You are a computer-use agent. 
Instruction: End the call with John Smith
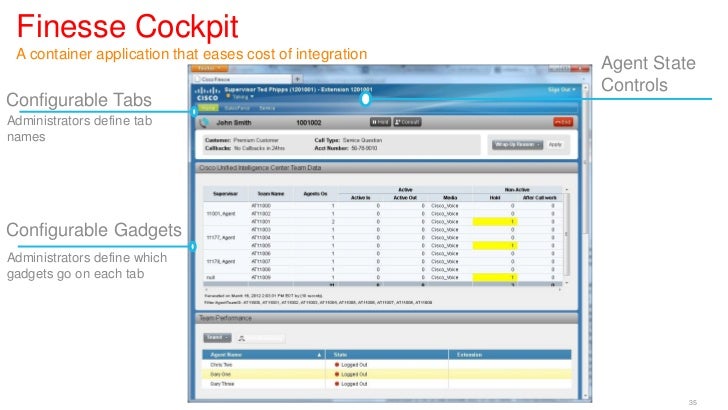[563, 122]
